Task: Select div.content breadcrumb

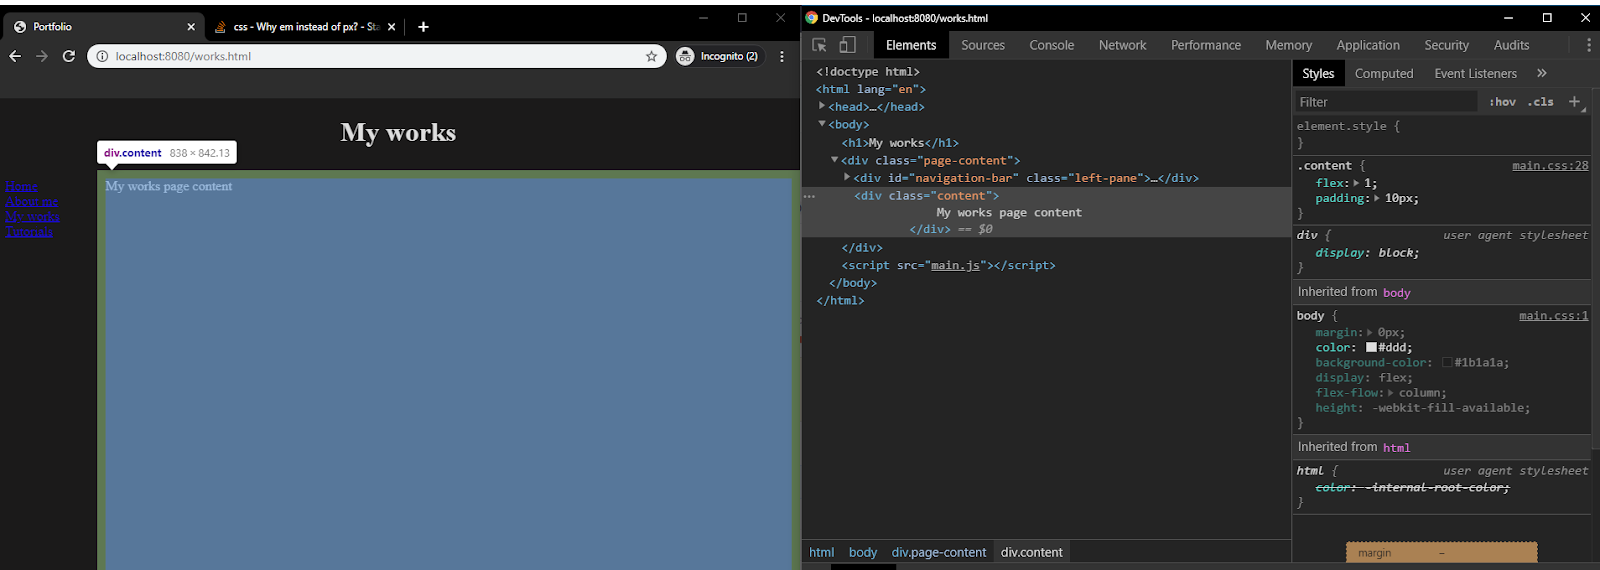Action: tap(1032, 552)
